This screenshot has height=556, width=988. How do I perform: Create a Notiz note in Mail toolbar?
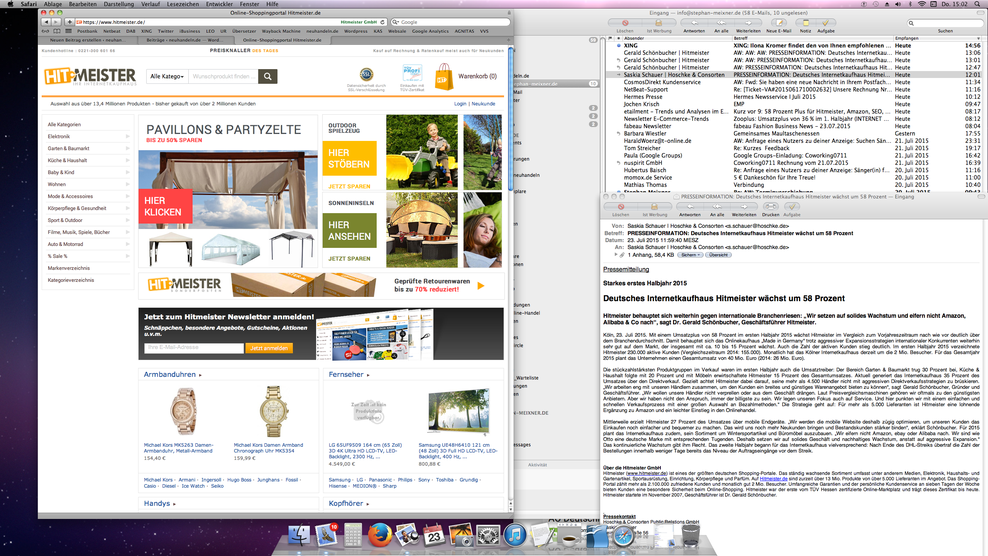click(805, 23)
